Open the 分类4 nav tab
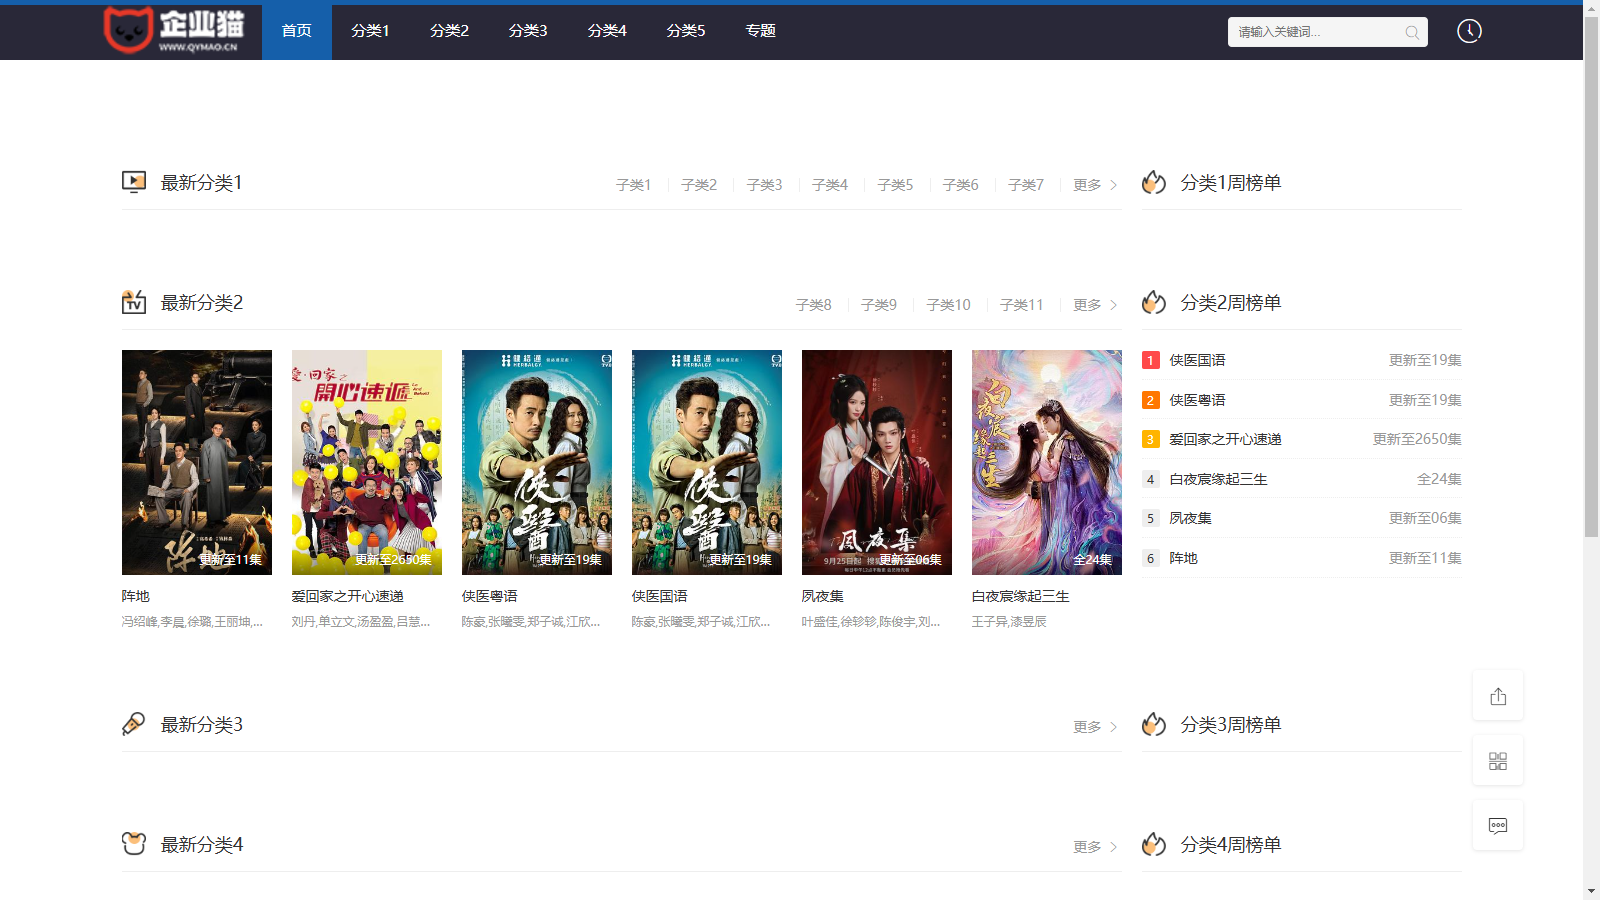 coord(607,31)
